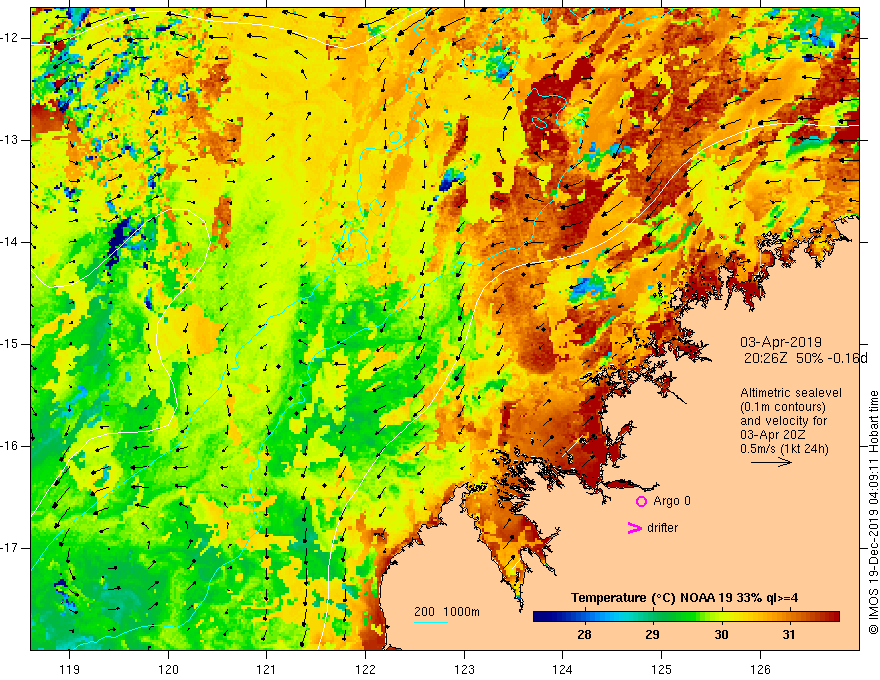Click the longitude label 121
Viewport: 880px width, 680px height.
(x=267, y=669)
